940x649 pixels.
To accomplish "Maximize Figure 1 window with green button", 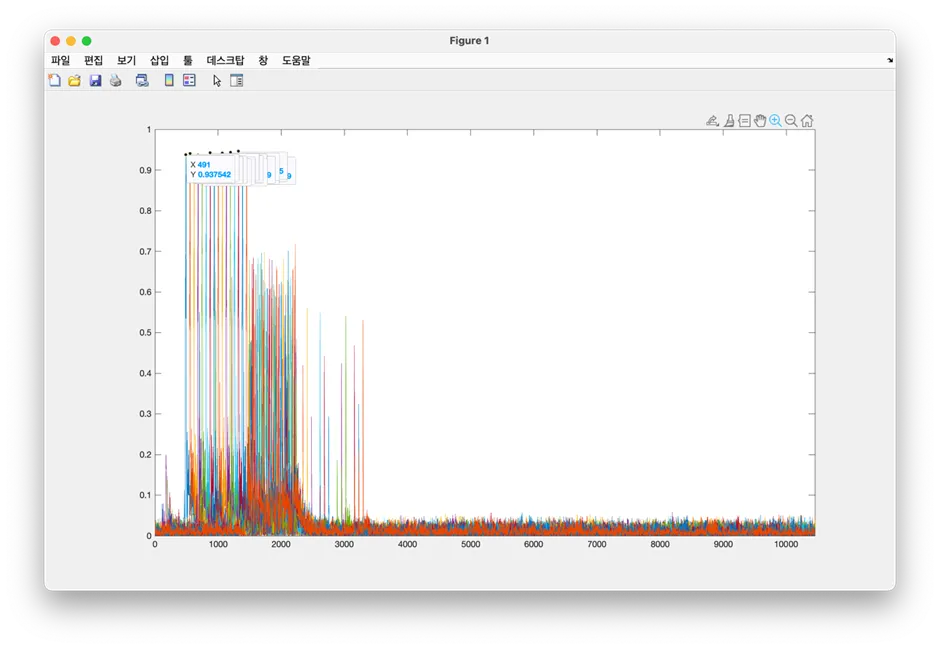I will click(x=86, y=41).
